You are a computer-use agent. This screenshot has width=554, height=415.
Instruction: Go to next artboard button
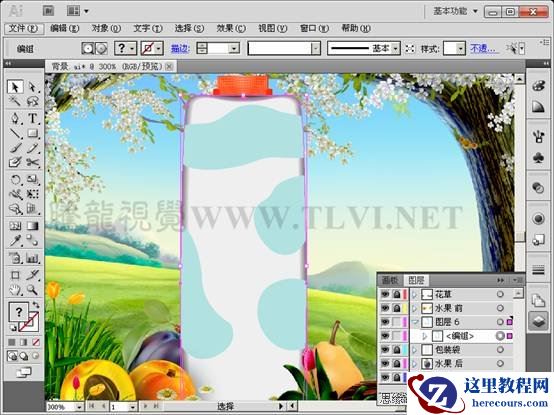146,407
